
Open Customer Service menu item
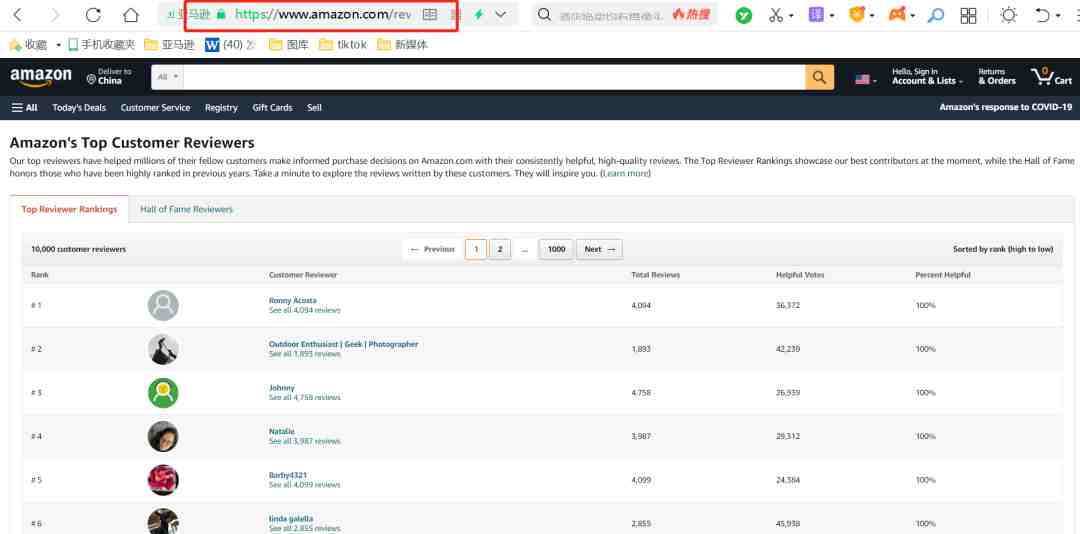155,107
